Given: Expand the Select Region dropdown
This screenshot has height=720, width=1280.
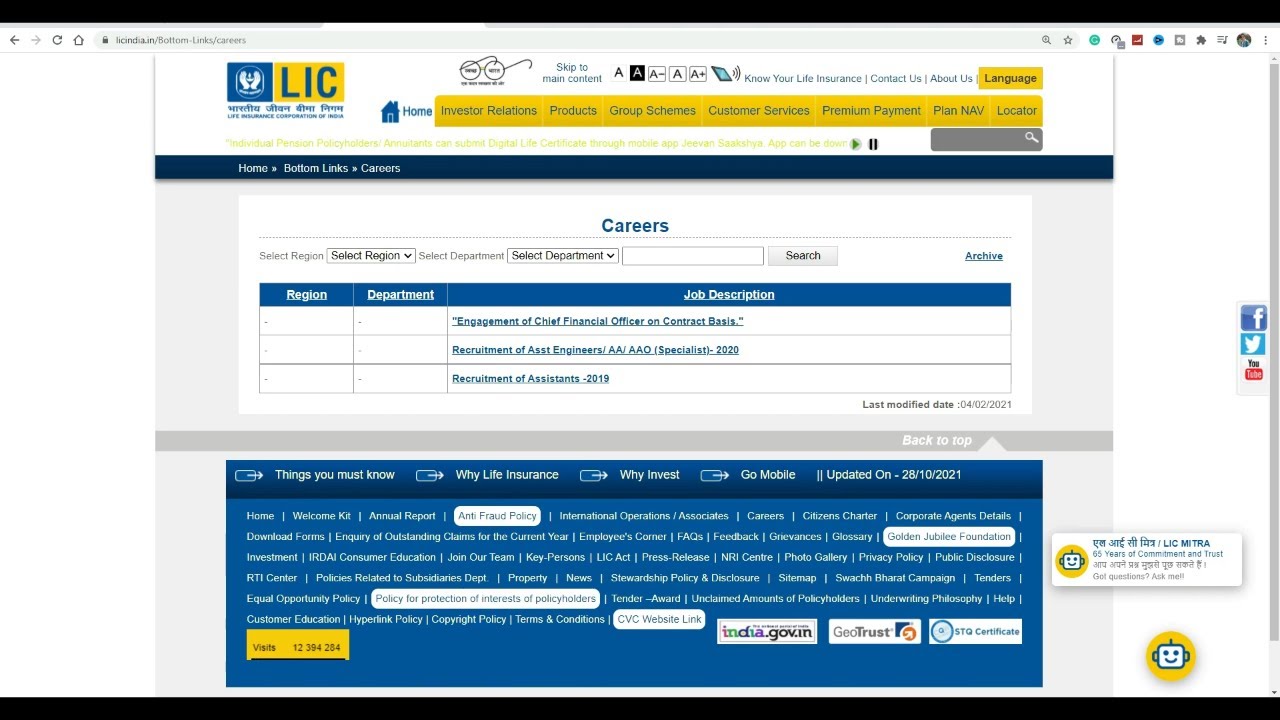Looking at the screenshot, I should (x=371, y=256).
